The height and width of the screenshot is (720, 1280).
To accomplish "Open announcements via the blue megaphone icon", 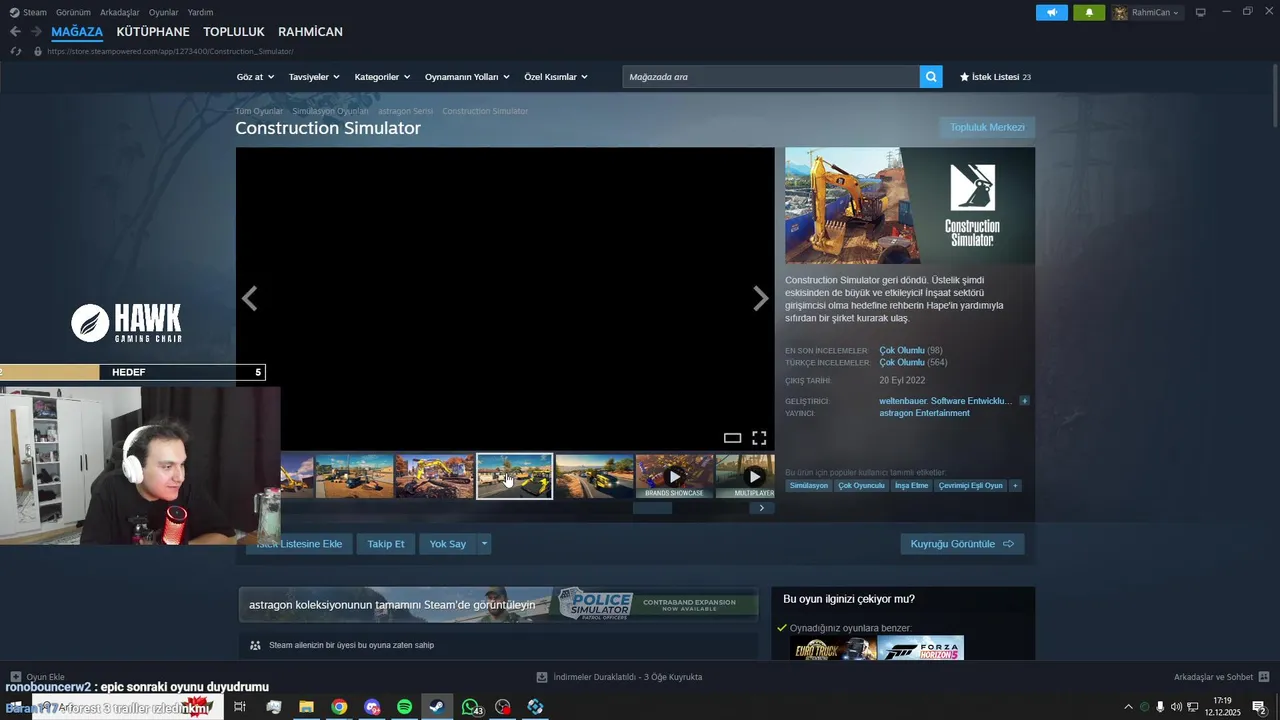I will (1052, 12).
